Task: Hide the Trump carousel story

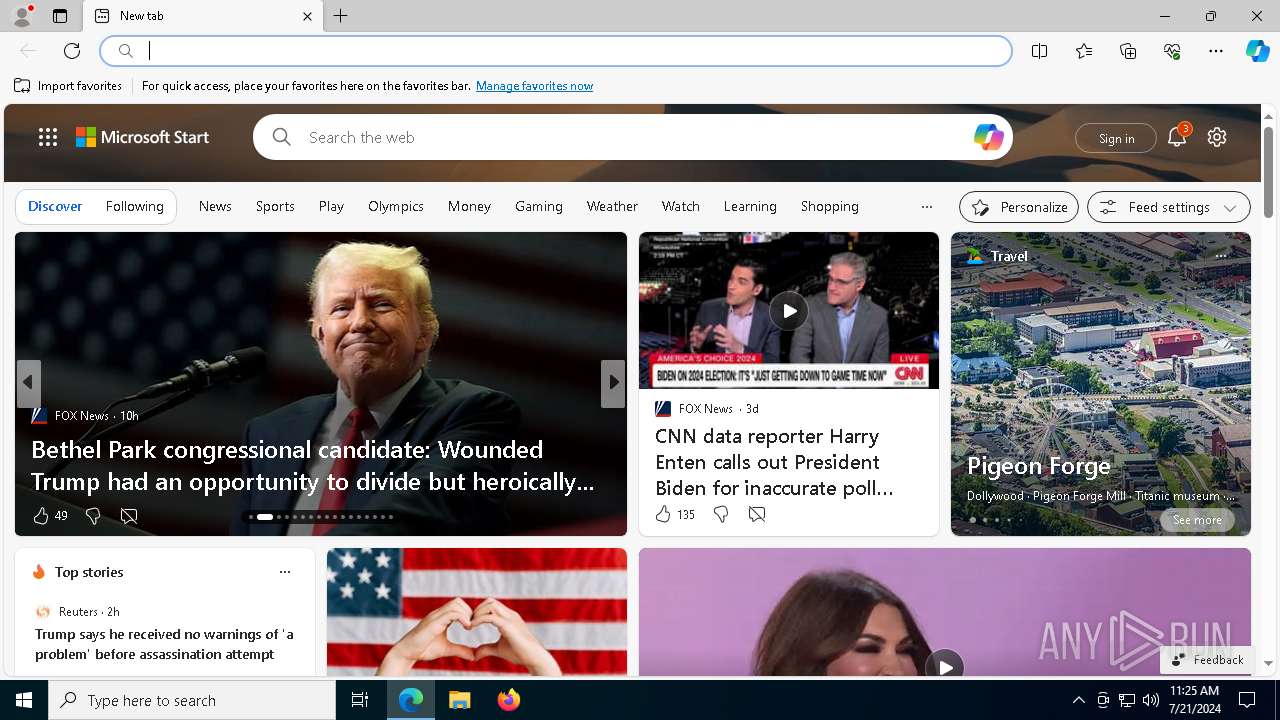Action: 129,516
